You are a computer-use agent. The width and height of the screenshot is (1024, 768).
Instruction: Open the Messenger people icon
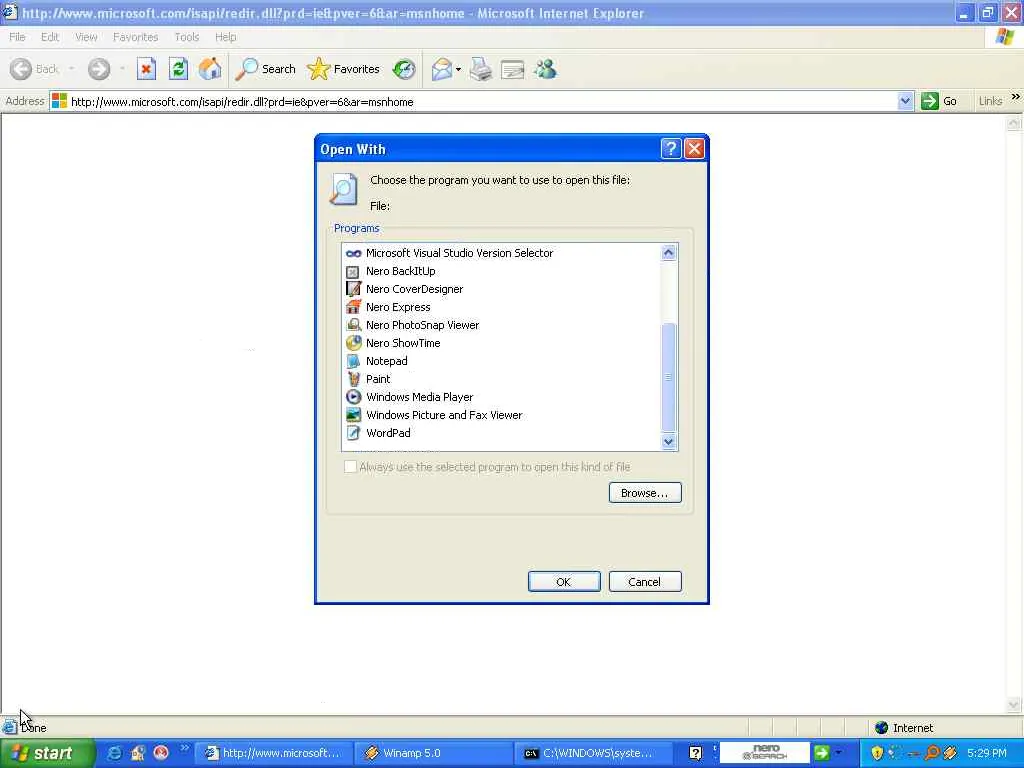coord(545,69)
